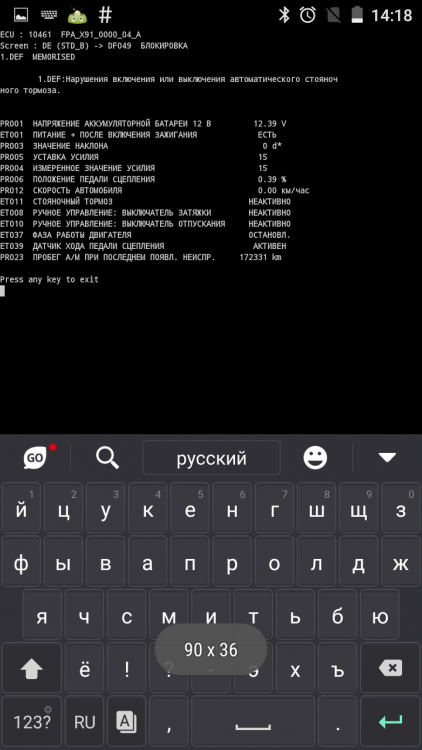Open the emoji smiley panel

click(315, 458)
